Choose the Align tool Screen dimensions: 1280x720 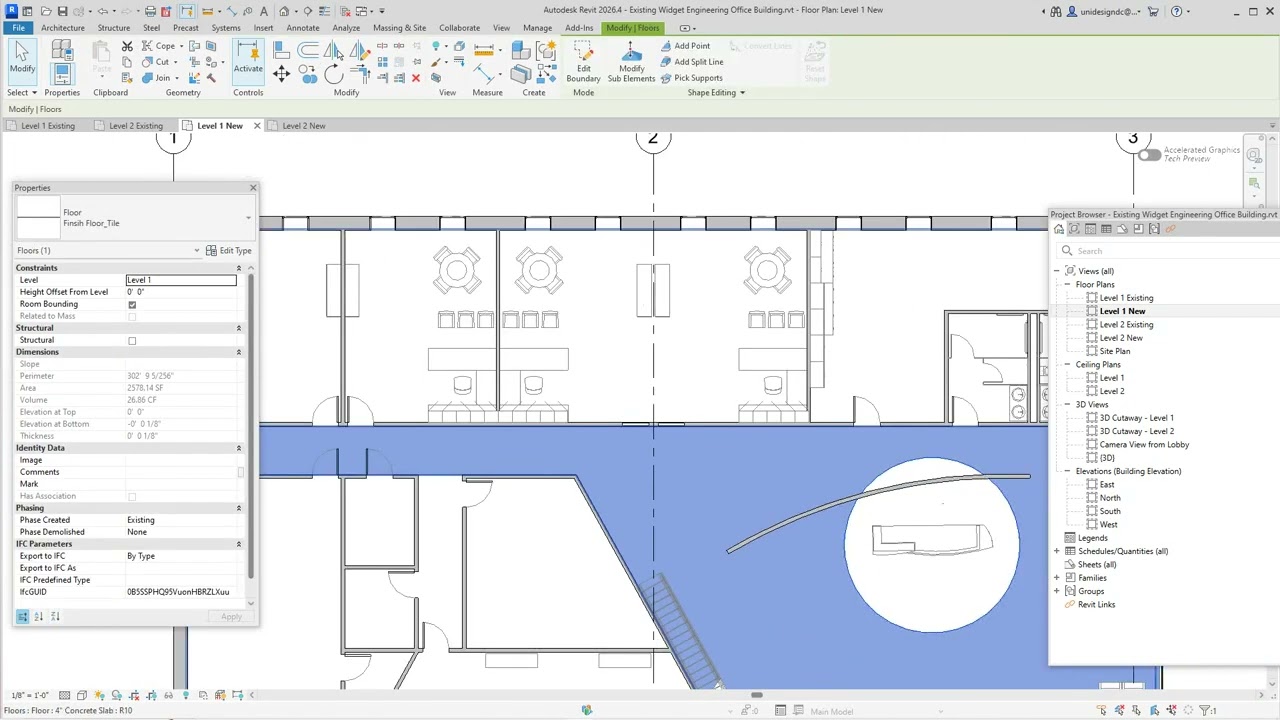[x=282, y=51]
